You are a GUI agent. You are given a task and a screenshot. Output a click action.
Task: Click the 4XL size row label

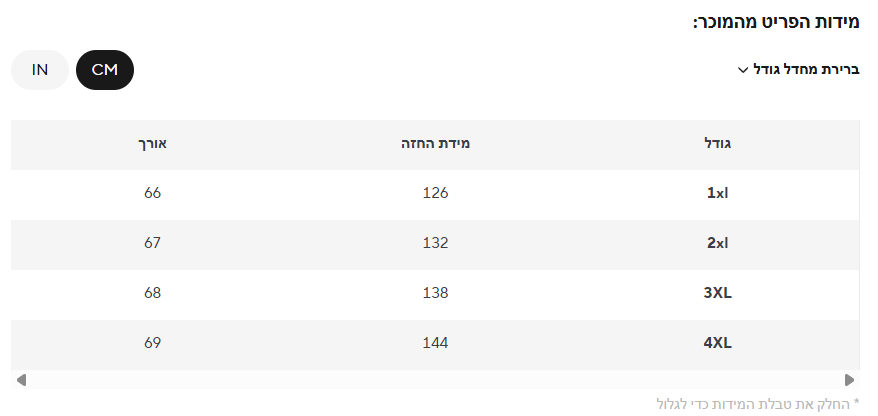(x=718, y=344)
